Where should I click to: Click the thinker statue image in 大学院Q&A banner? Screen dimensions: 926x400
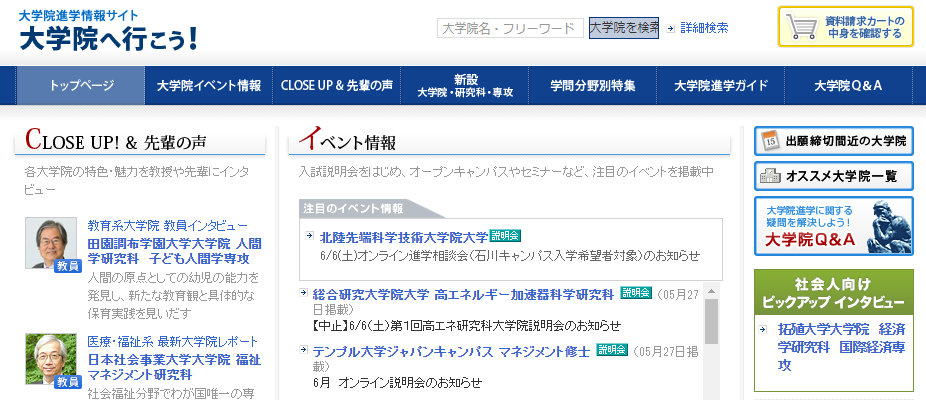pos(888,226)
